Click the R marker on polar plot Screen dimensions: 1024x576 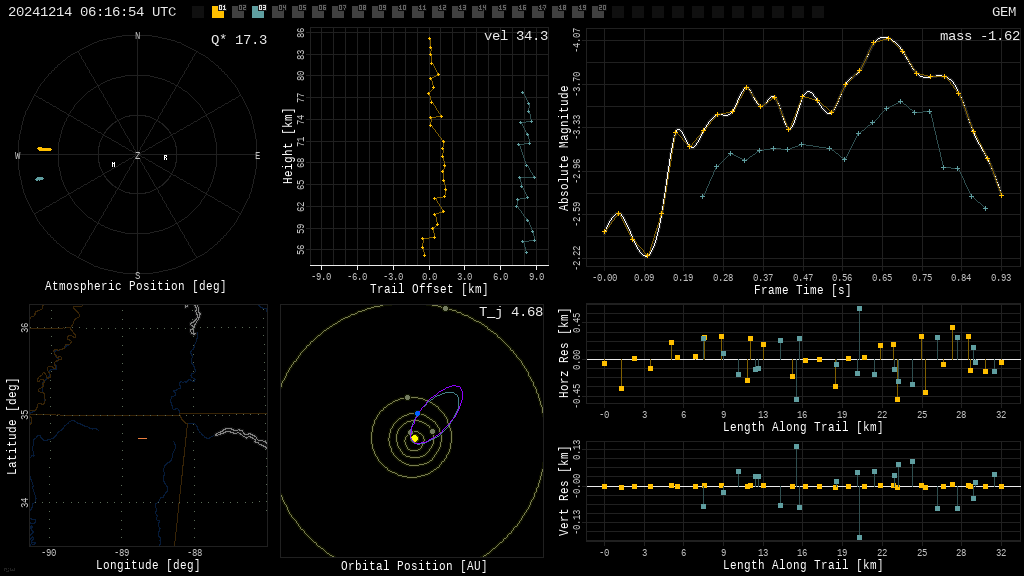(x=166, y=158)
